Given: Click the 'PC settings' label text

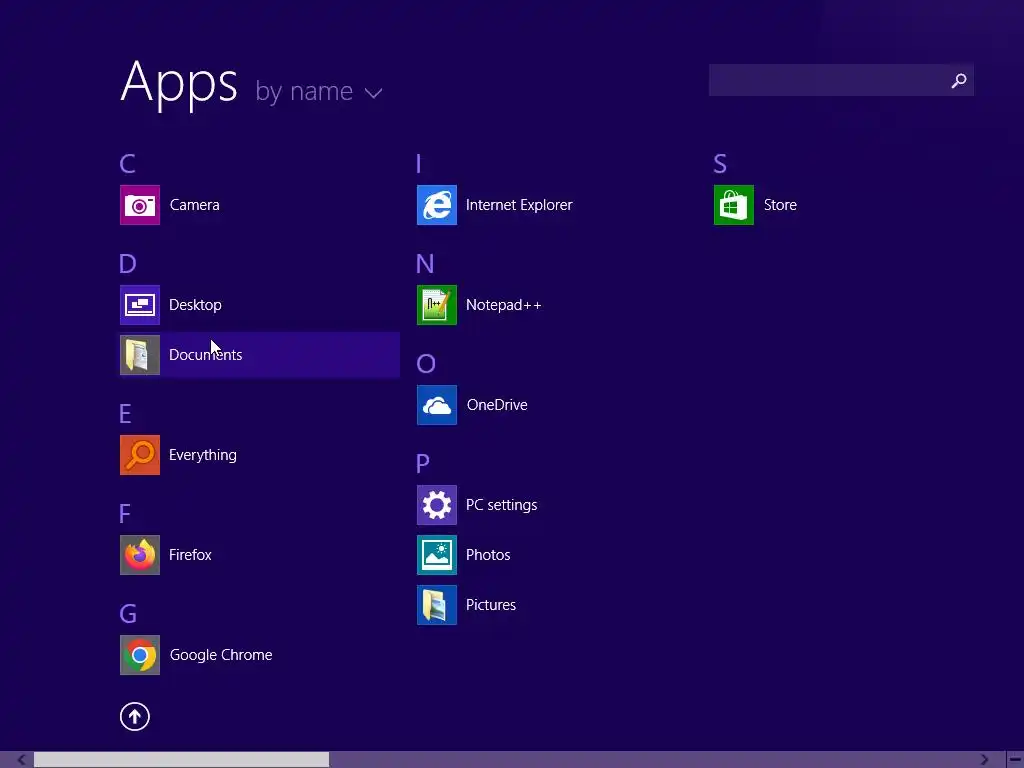Looking at the screenshot, I should pyautogui.click(x=502, y=505).
